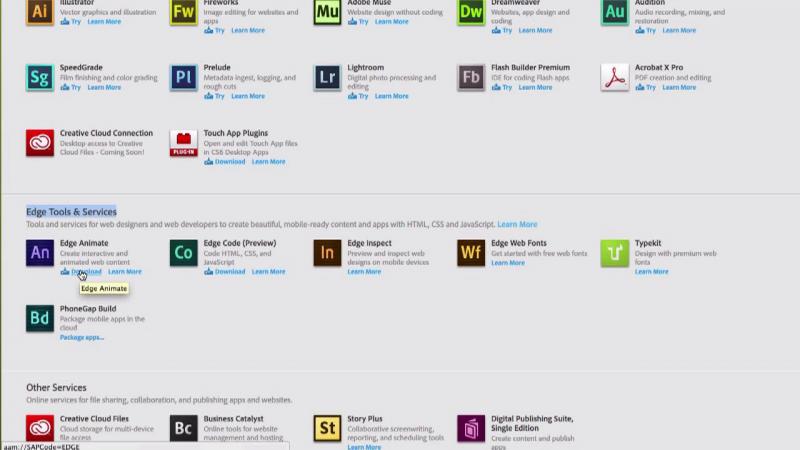Click the Story Plus 'St' icon
800x450 pixels.
327,429
